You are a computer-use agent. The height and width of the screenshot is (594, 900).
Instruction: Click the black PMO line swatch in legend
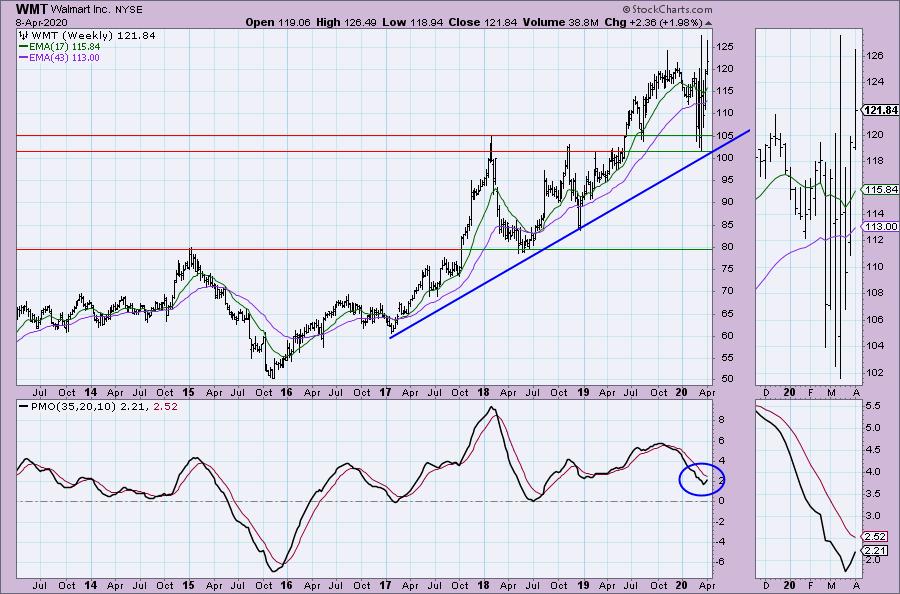[x=24, y=406]
